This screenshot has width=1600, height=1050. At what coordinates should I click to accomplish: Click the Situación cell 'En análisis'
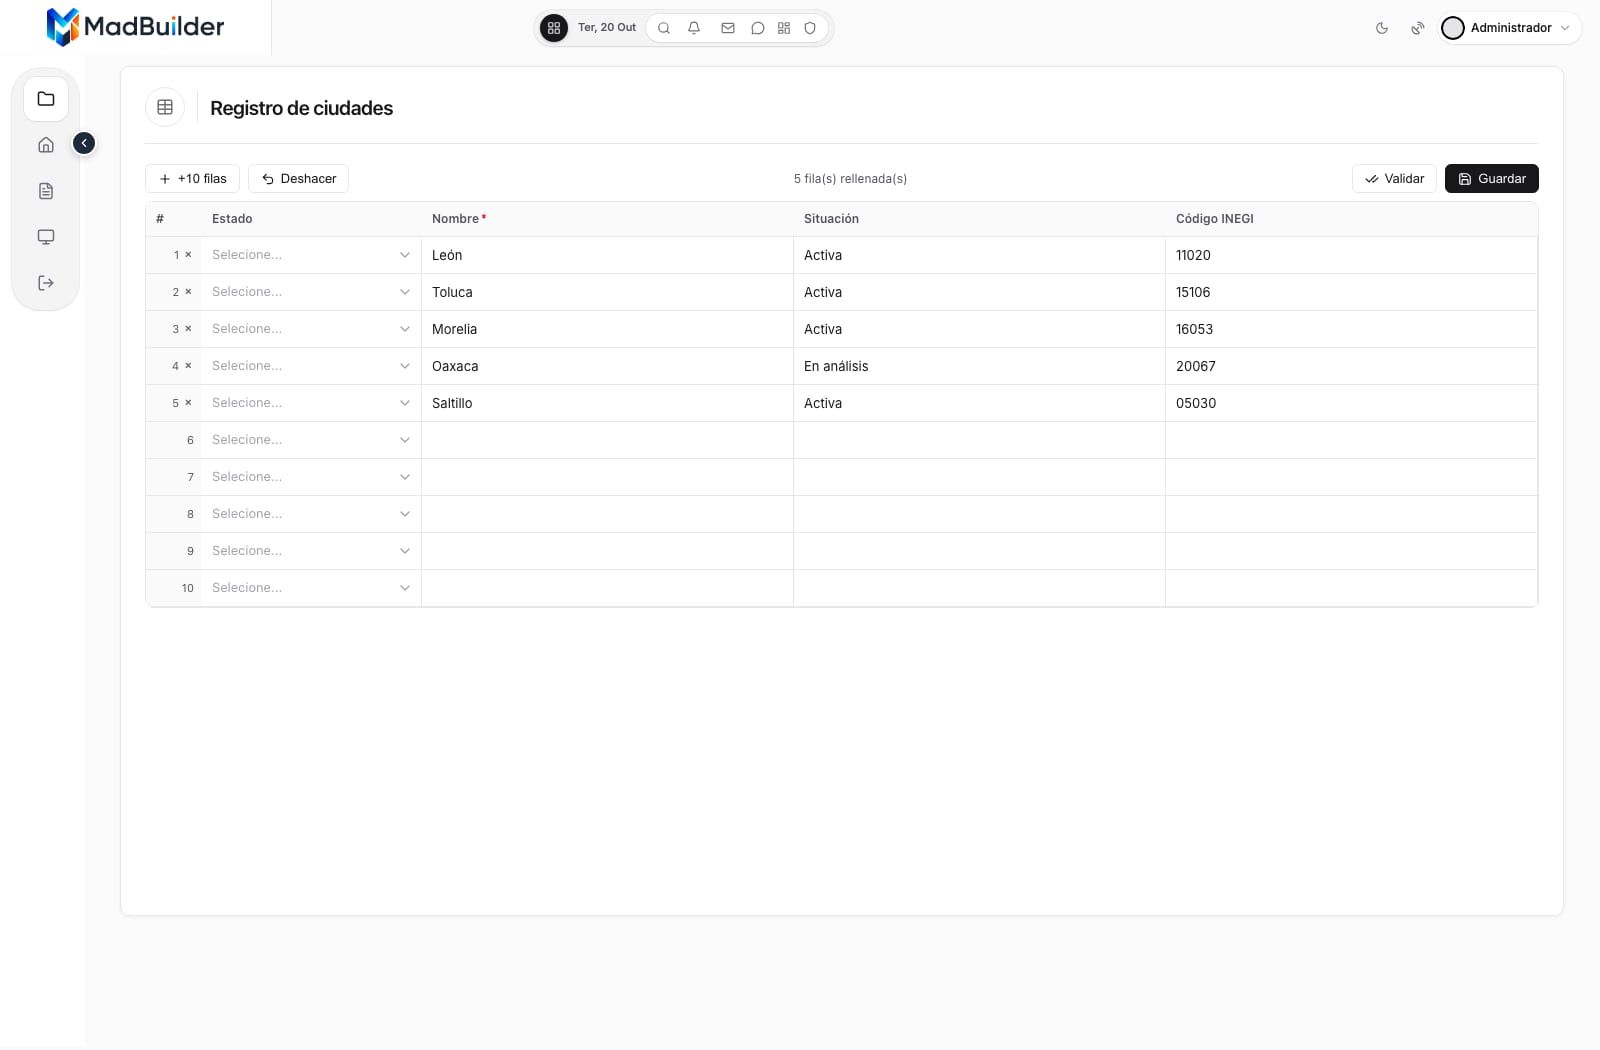click(979, 366)
